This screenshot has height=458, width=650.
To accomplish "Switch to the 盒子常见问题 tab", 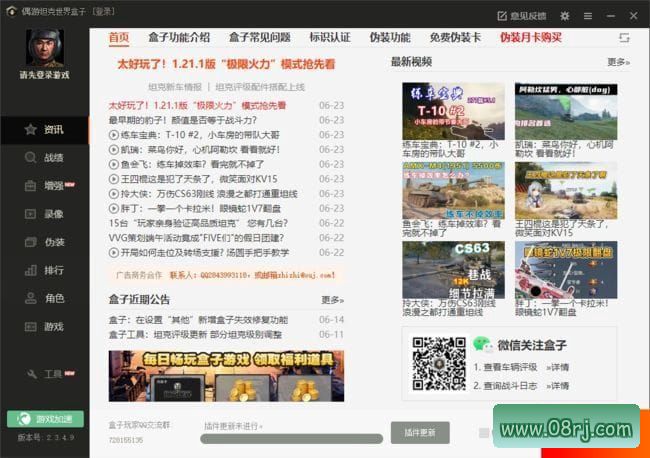I will [x=260, y=38].
